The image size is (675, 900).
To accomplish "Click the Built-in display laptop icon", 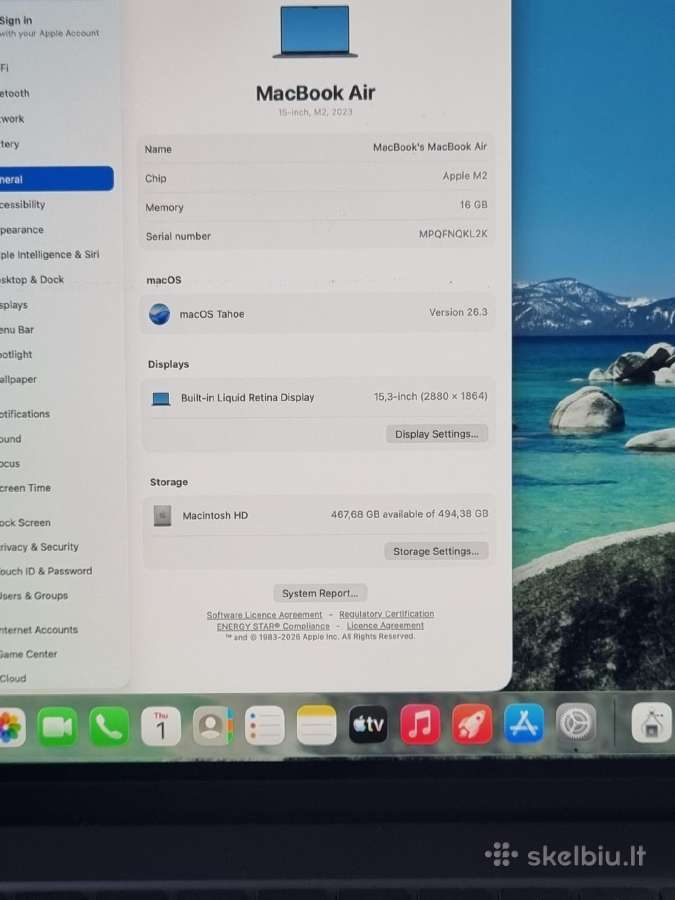I will tap(161, 398).
